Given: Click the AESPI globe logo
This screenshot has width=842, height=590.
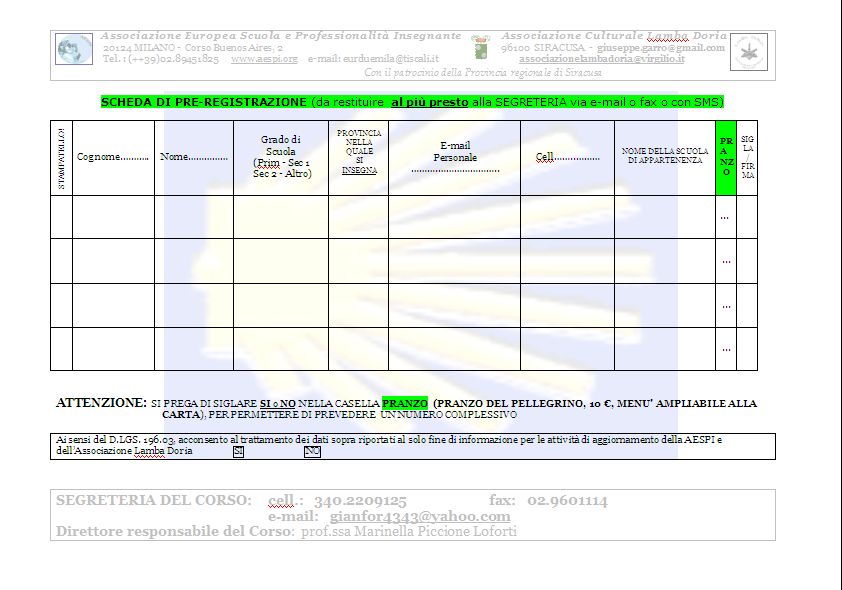Looking at the screenshot, I should 74,49.
